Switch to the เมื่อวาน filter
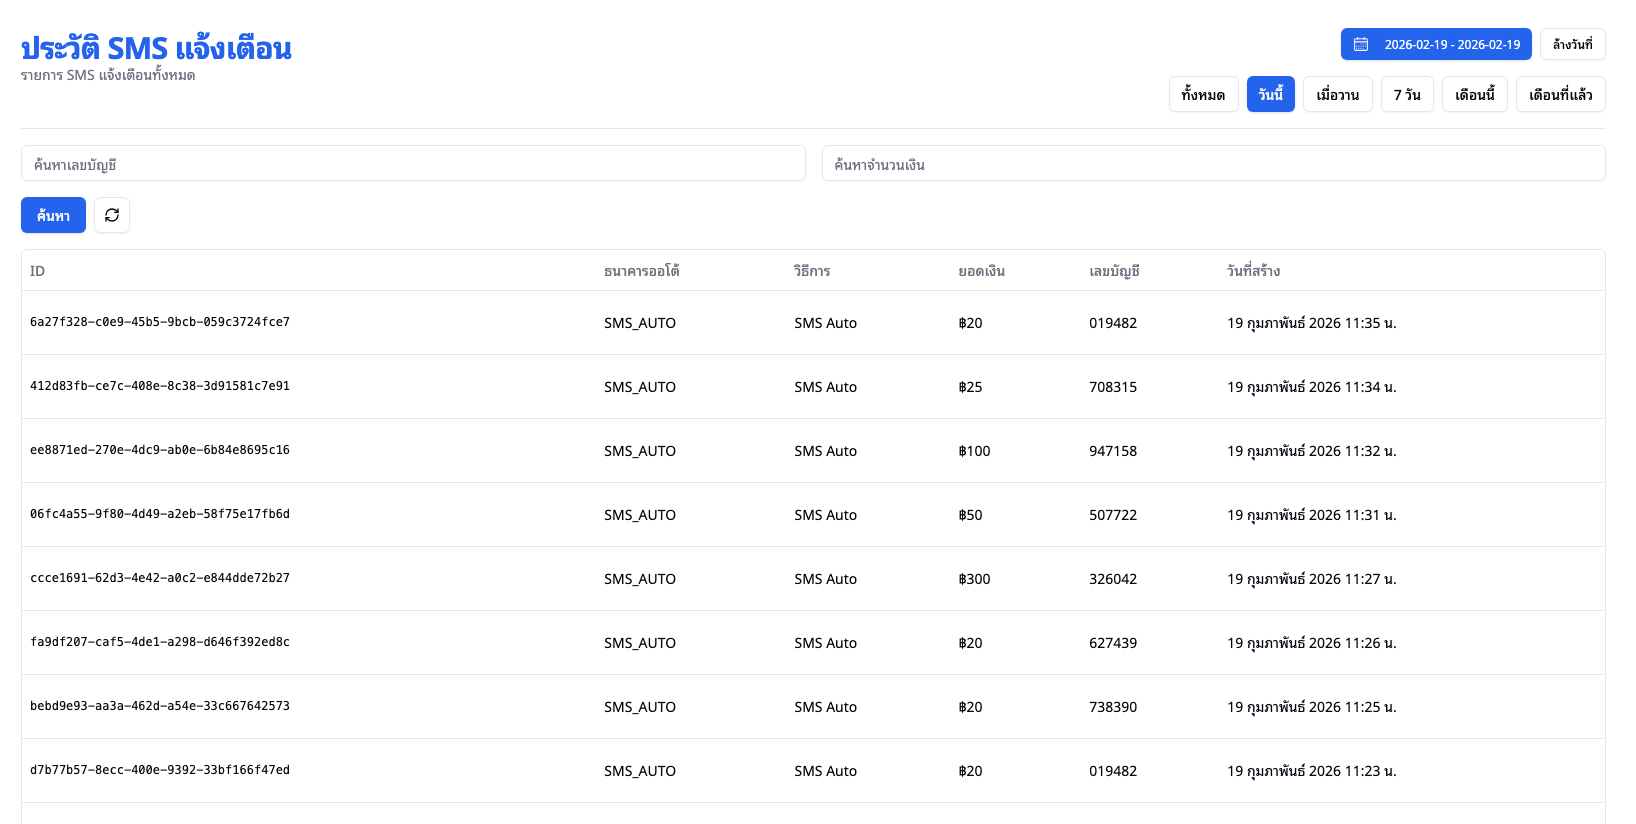The height and width of the screenshot is (824, 1636). 1337,94
